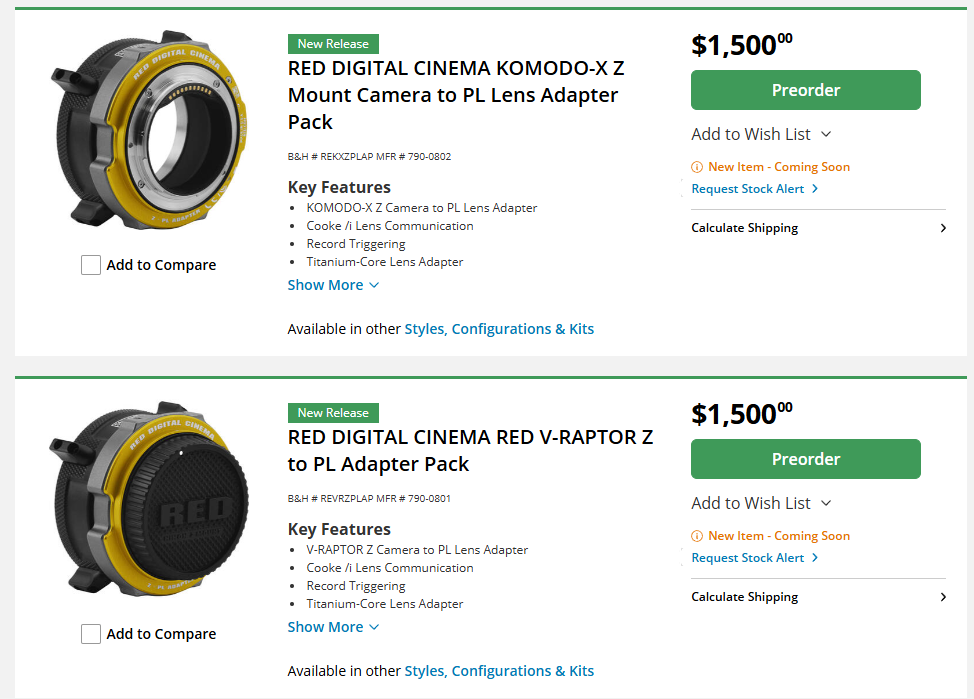Expand Show More for V-RAPTOR key features

click(333, 627)
